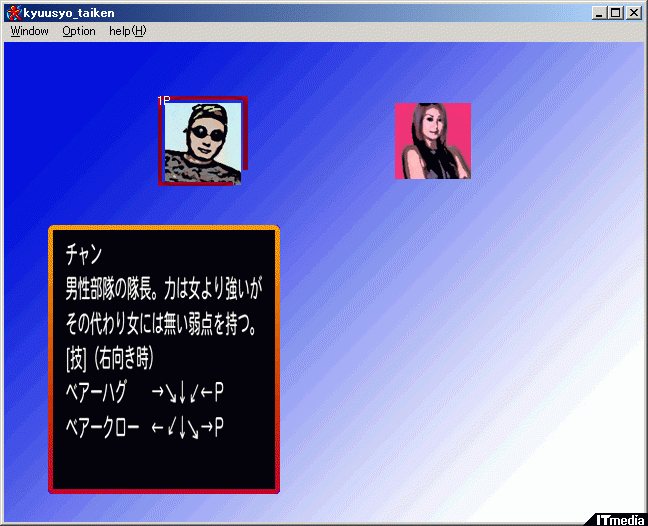The height and width of the screenshot is (526, 648).
Task: Click the kyuusyo_taiken app icon in title bar
Action: click(x=13, y=13)
